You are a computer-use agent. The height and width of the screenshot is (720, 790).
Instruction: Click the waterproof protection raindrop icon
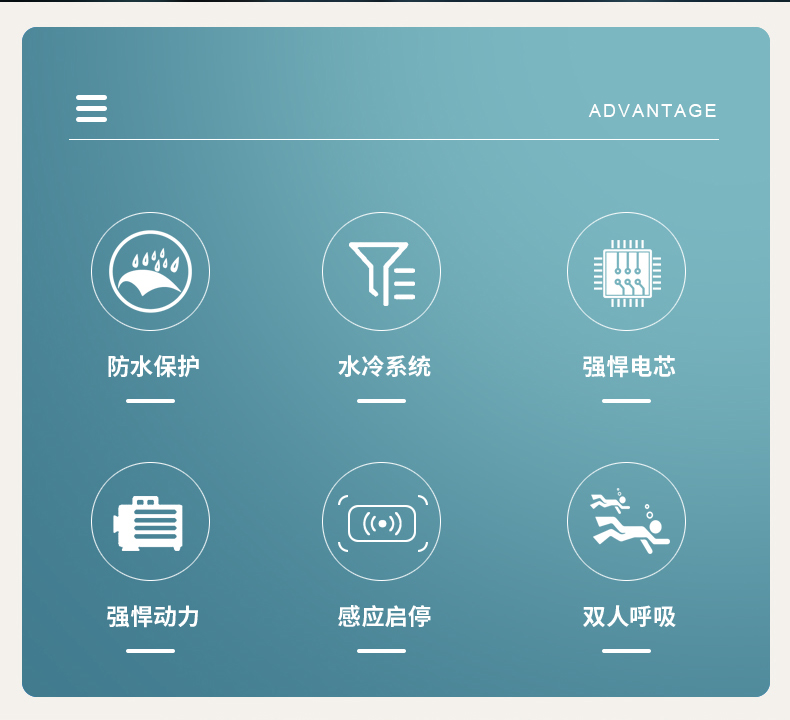pyautogui.click(x=150, y=272)
